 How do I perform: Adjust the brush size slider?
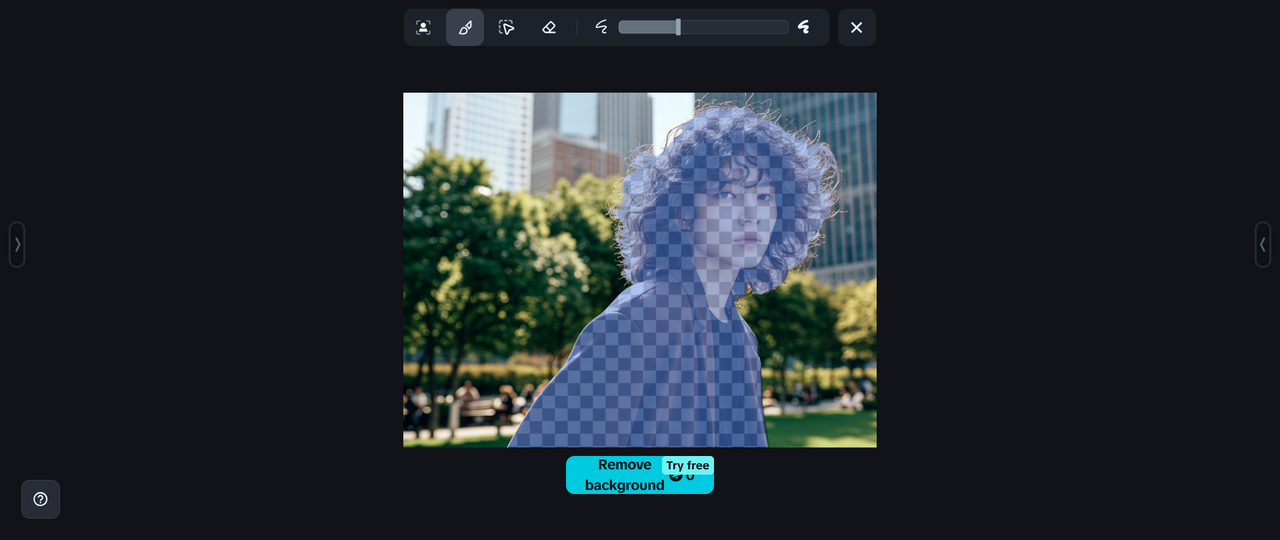point(703,27)
